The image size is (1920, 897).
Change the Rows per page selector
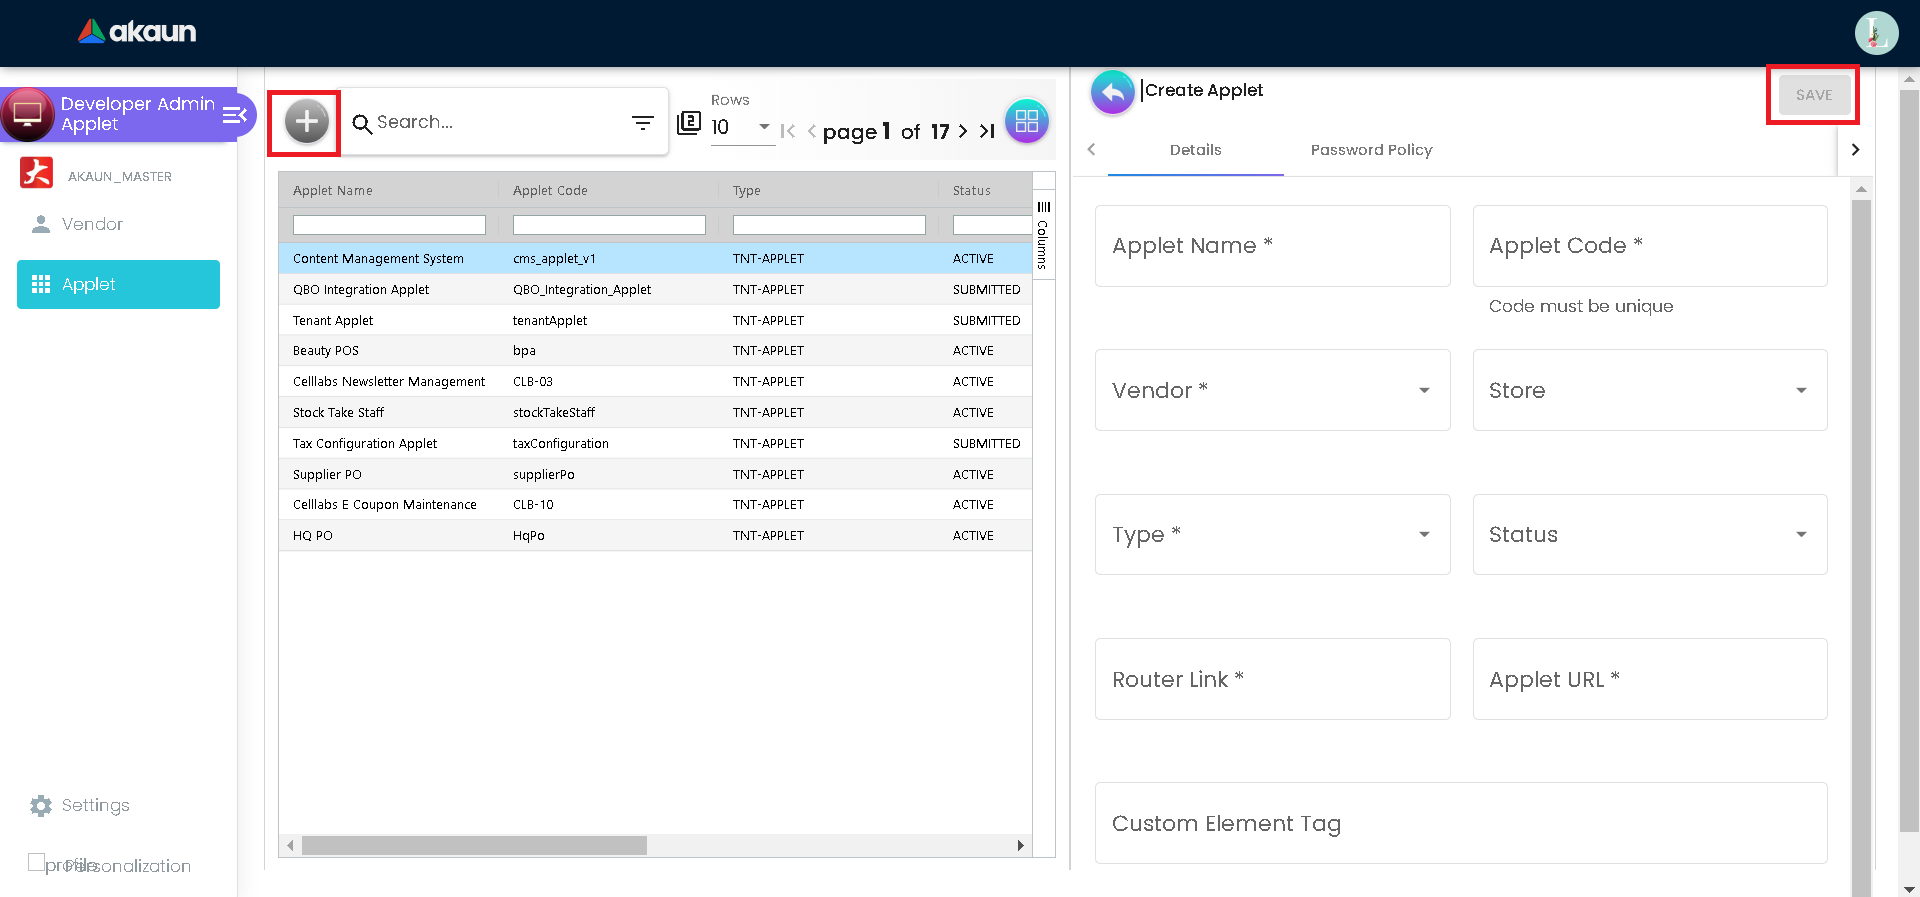(x=741, y=127)
